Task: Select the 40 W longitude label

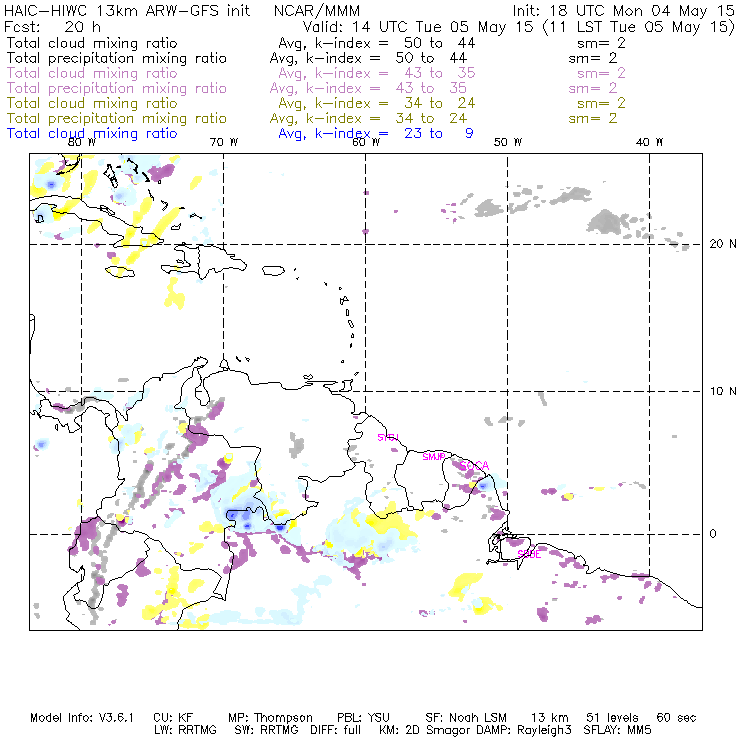Action: pos(650,143)
